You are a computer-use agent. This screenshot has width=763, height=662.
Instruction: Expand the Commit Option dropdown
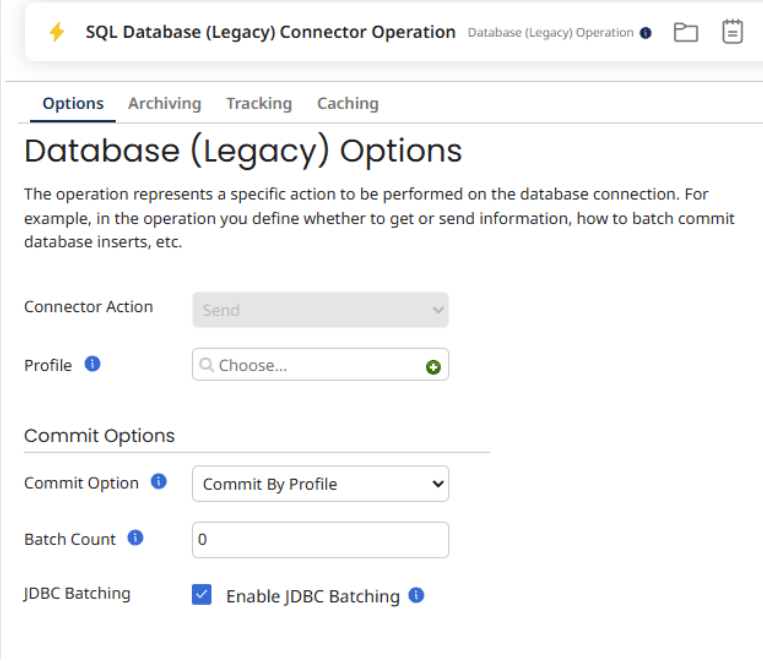click(320, 484)
